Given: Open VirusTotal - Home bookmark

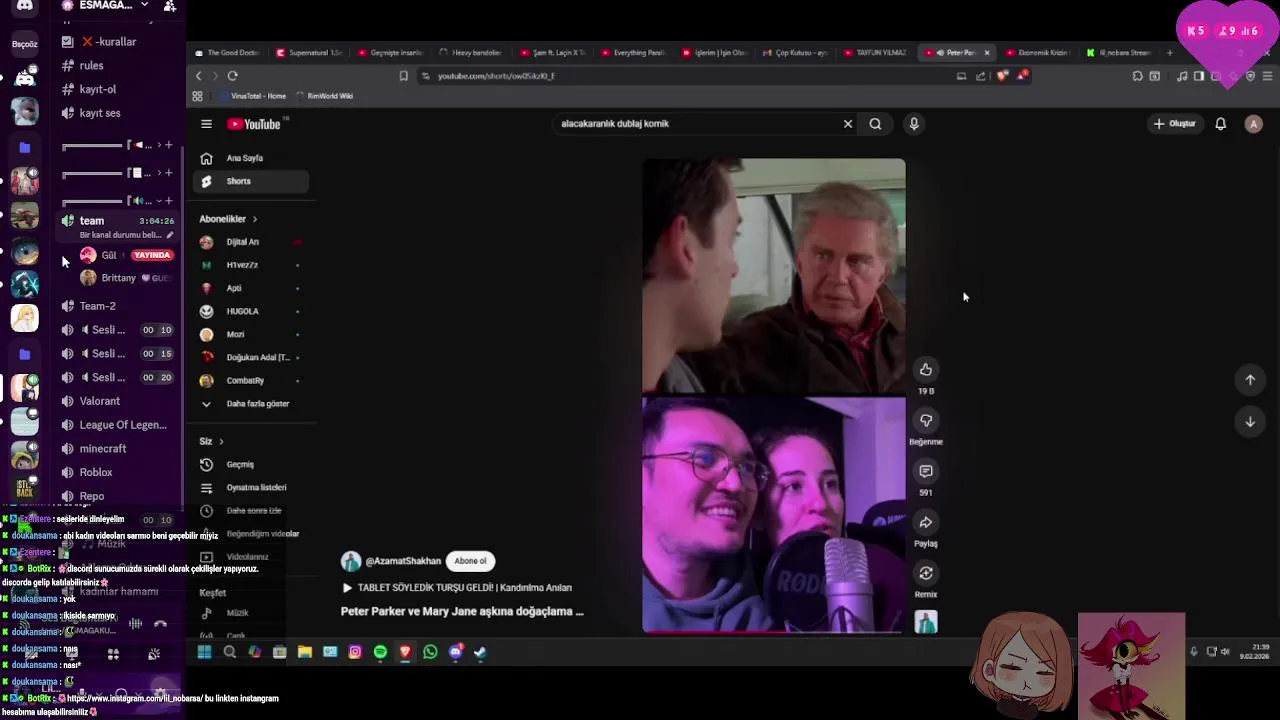Looking at the screenshot, I should point(251,96).
